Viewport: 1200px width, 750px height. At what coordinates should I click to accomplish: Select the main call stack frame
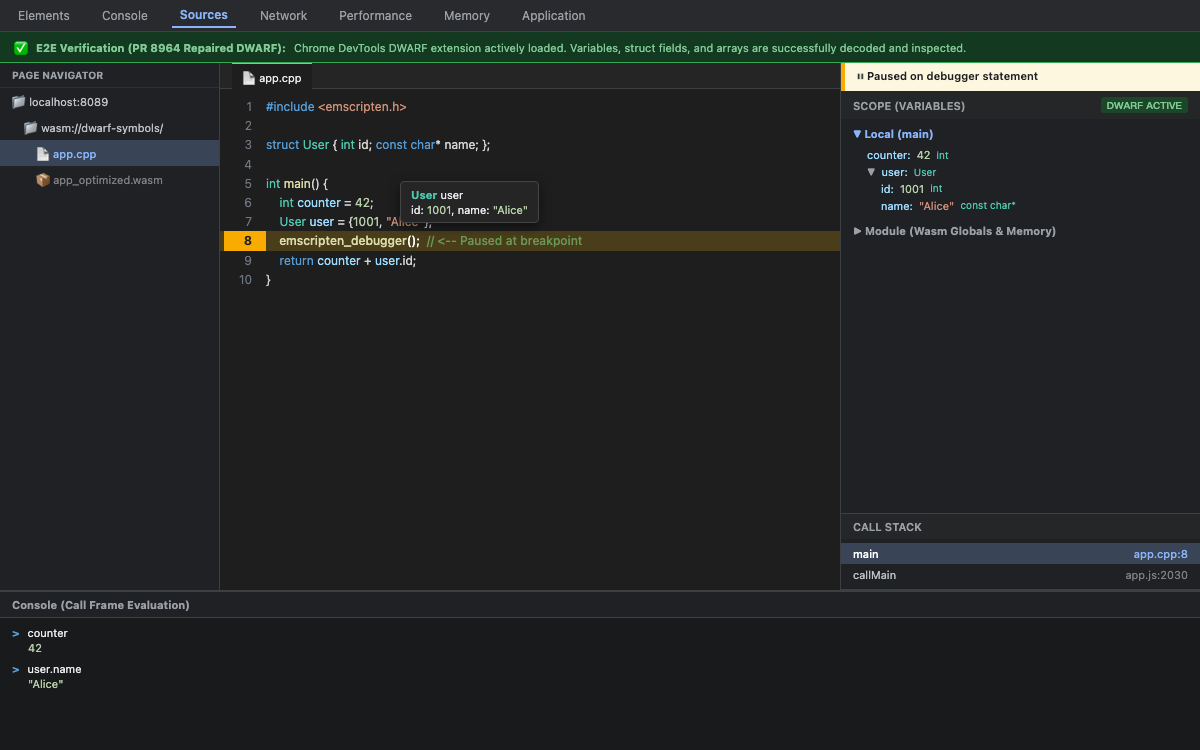(x=1020, y=554)
